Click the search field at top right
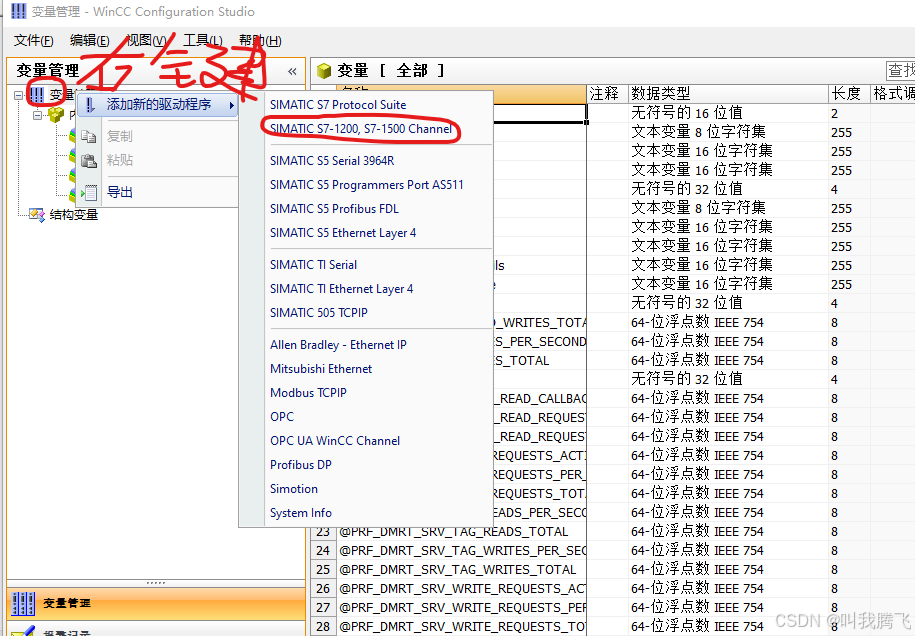The width and height of the screenshot is (915, 636). [x=900, y=71]
